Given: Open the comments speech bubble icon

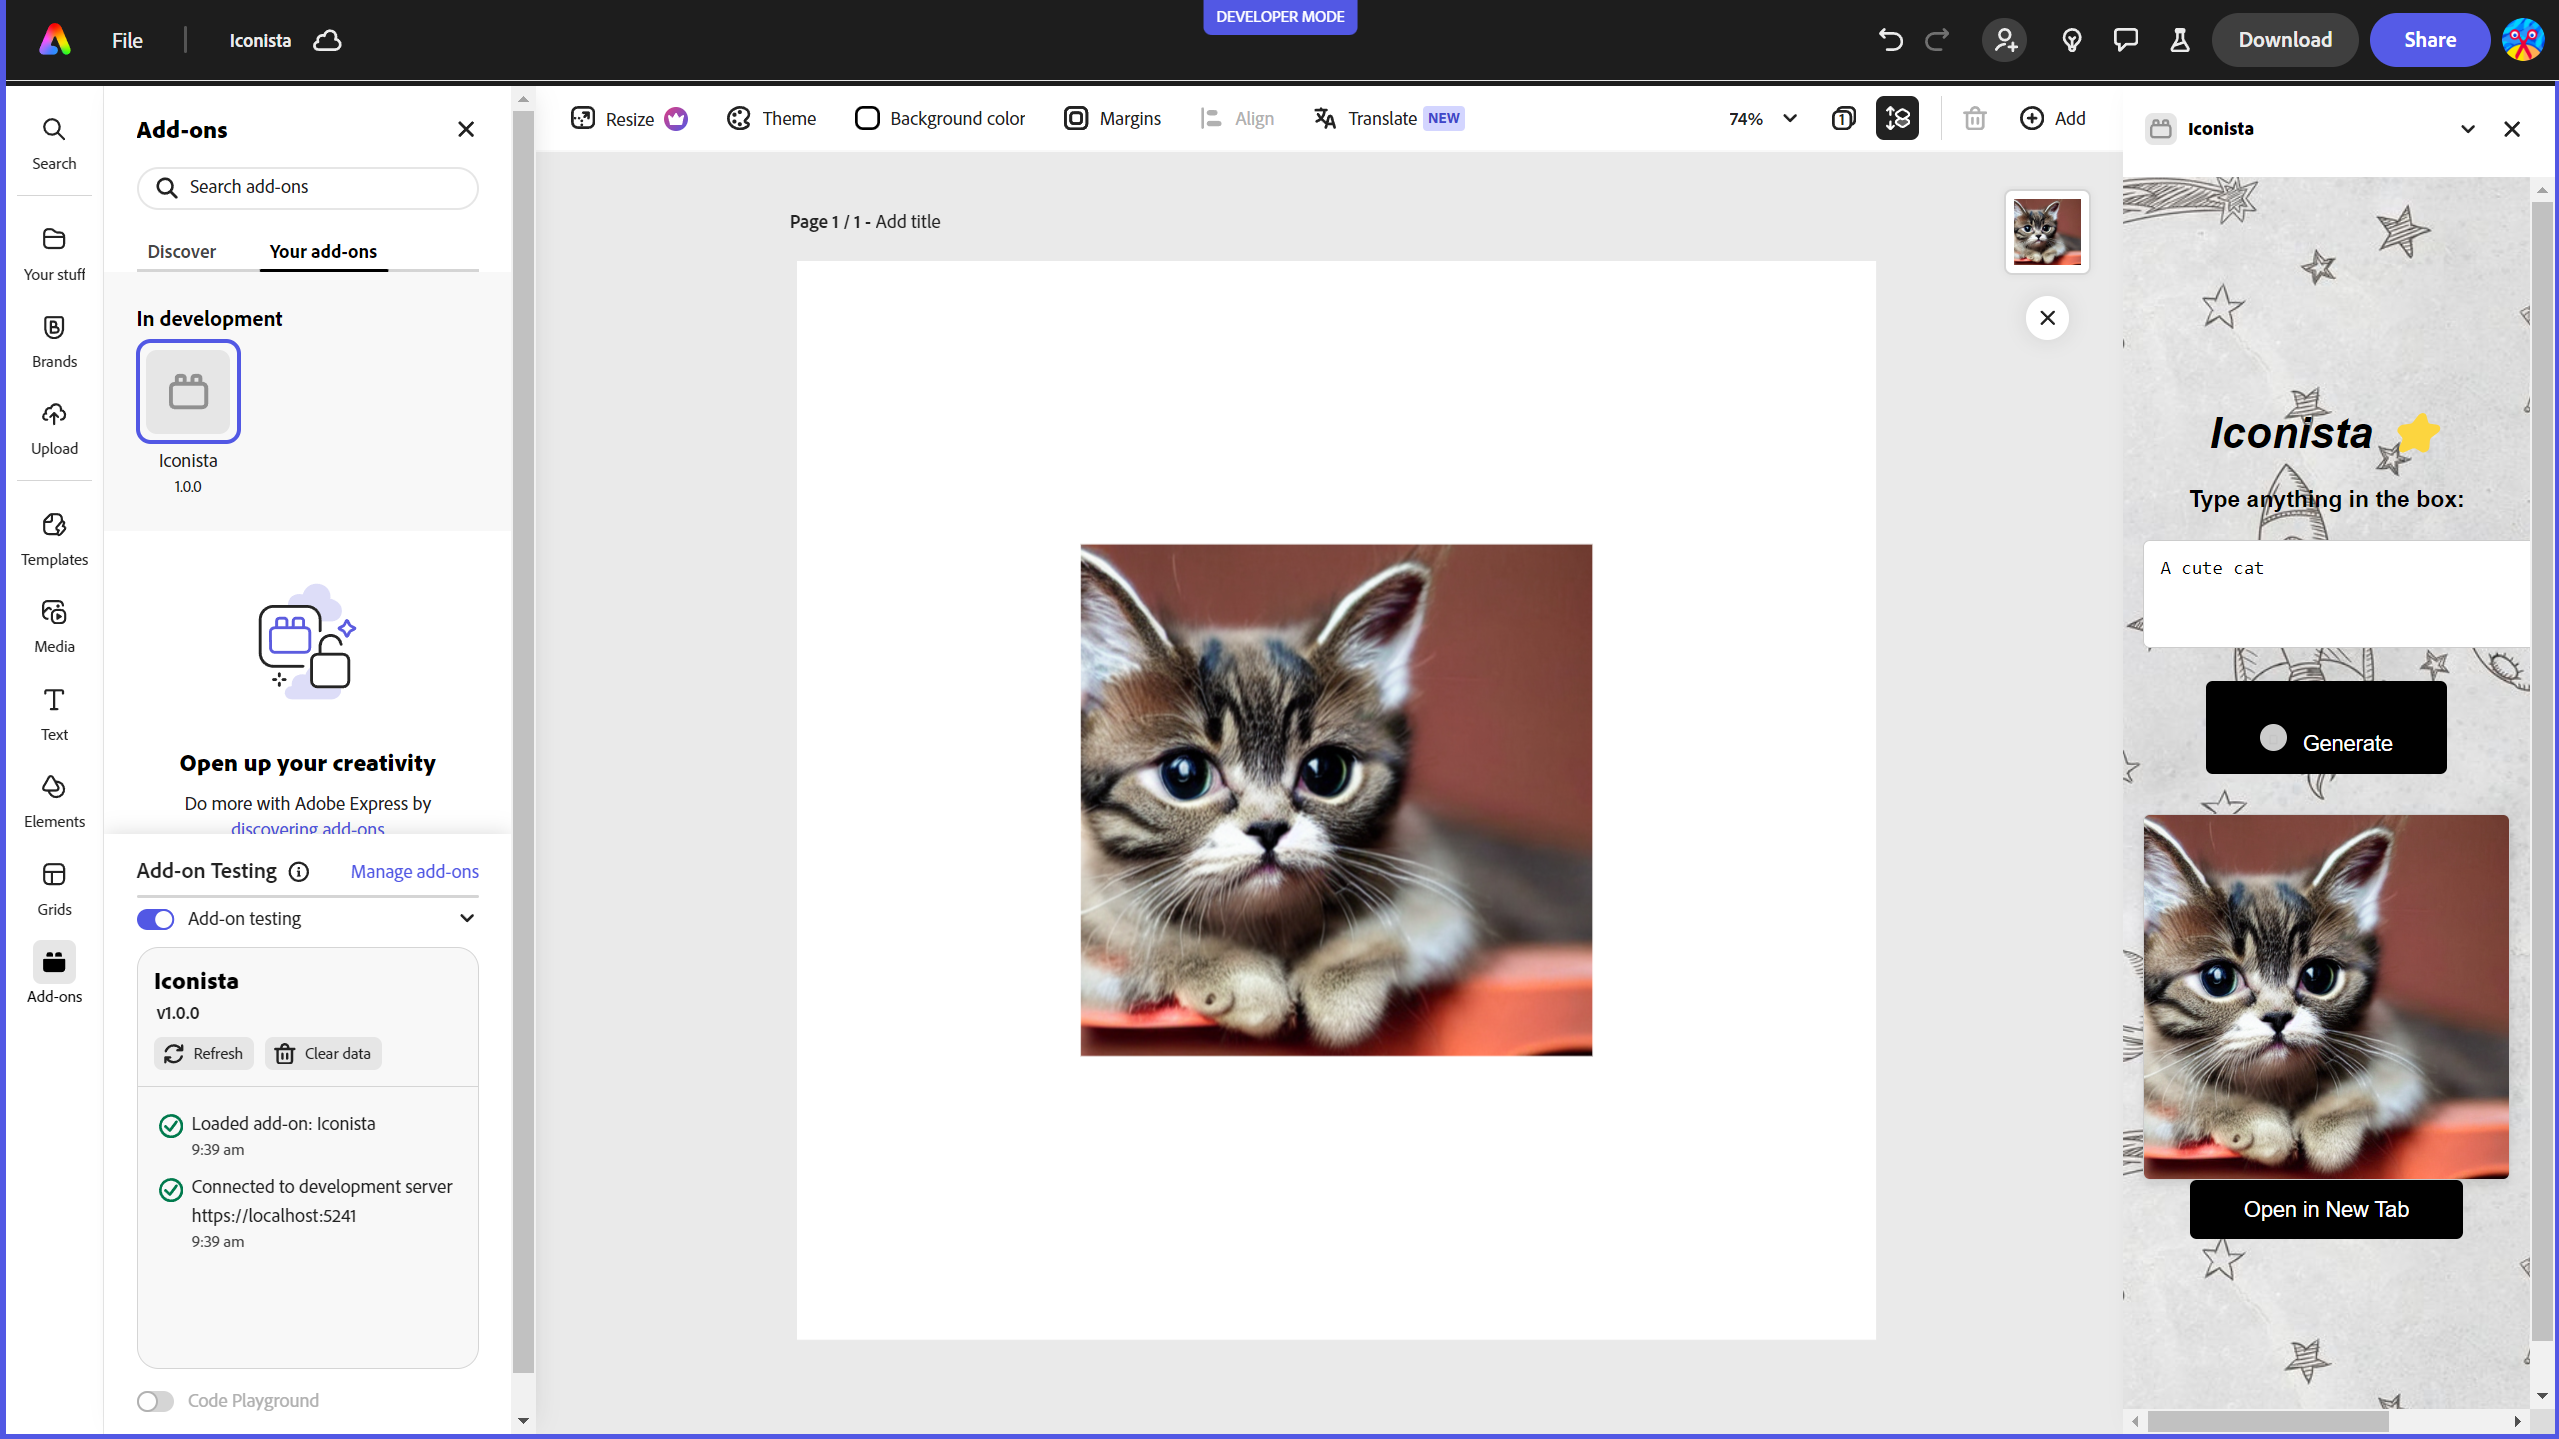Looking at the screenshot, I should pyautogui.click(x=2125, y=40).
